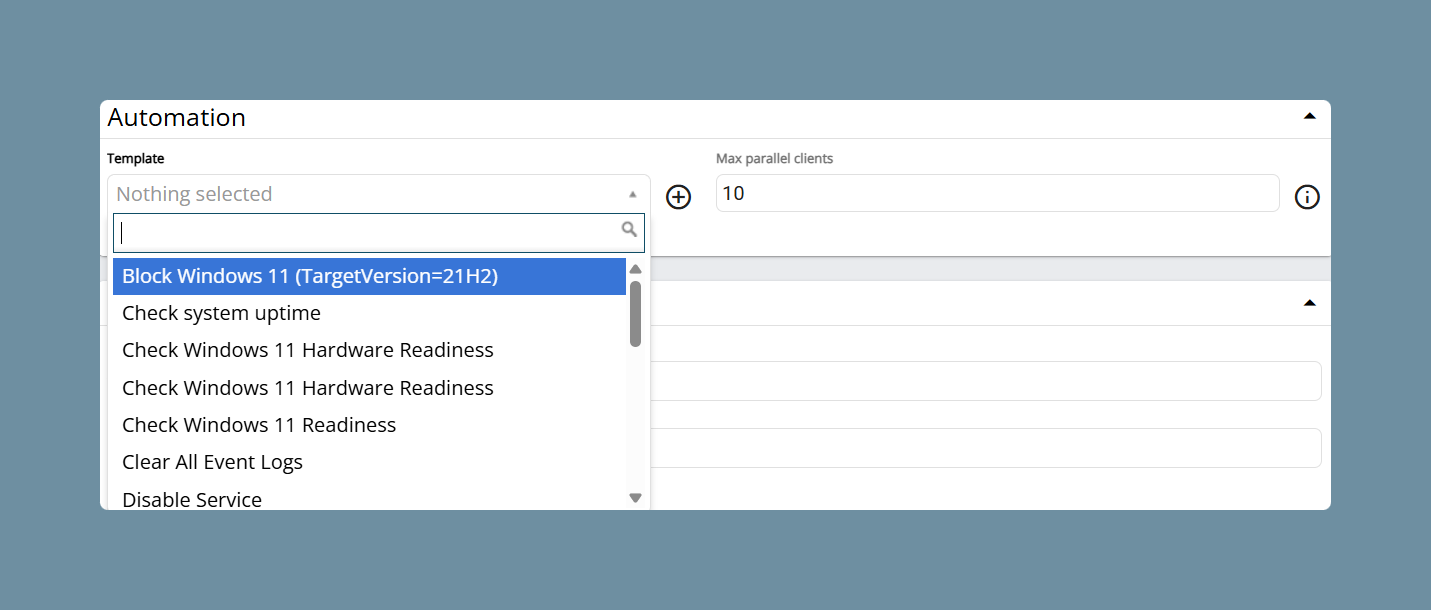Collapse the section below Automation
The width and height of the screenshot is (1431, 610).
(1310, 303)
